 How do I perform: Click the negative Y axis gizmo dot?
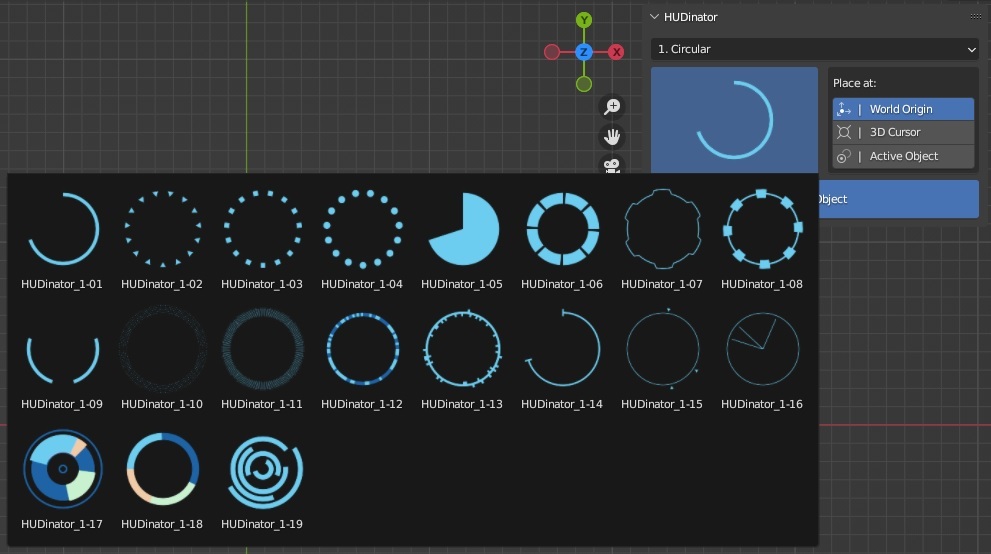(584, 83)
